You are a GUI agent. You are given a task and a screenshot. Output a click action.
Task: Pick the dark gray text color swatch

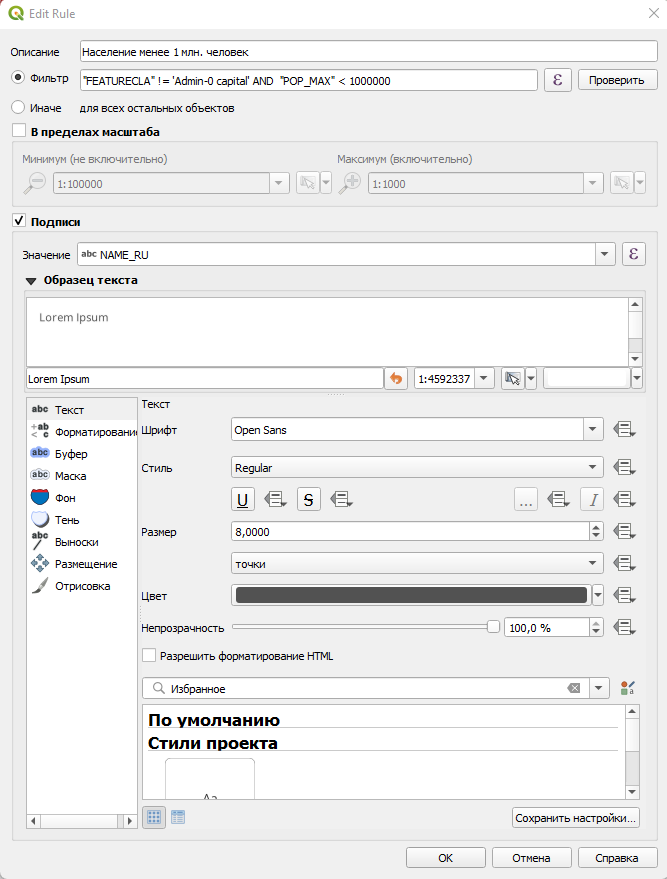411,595
